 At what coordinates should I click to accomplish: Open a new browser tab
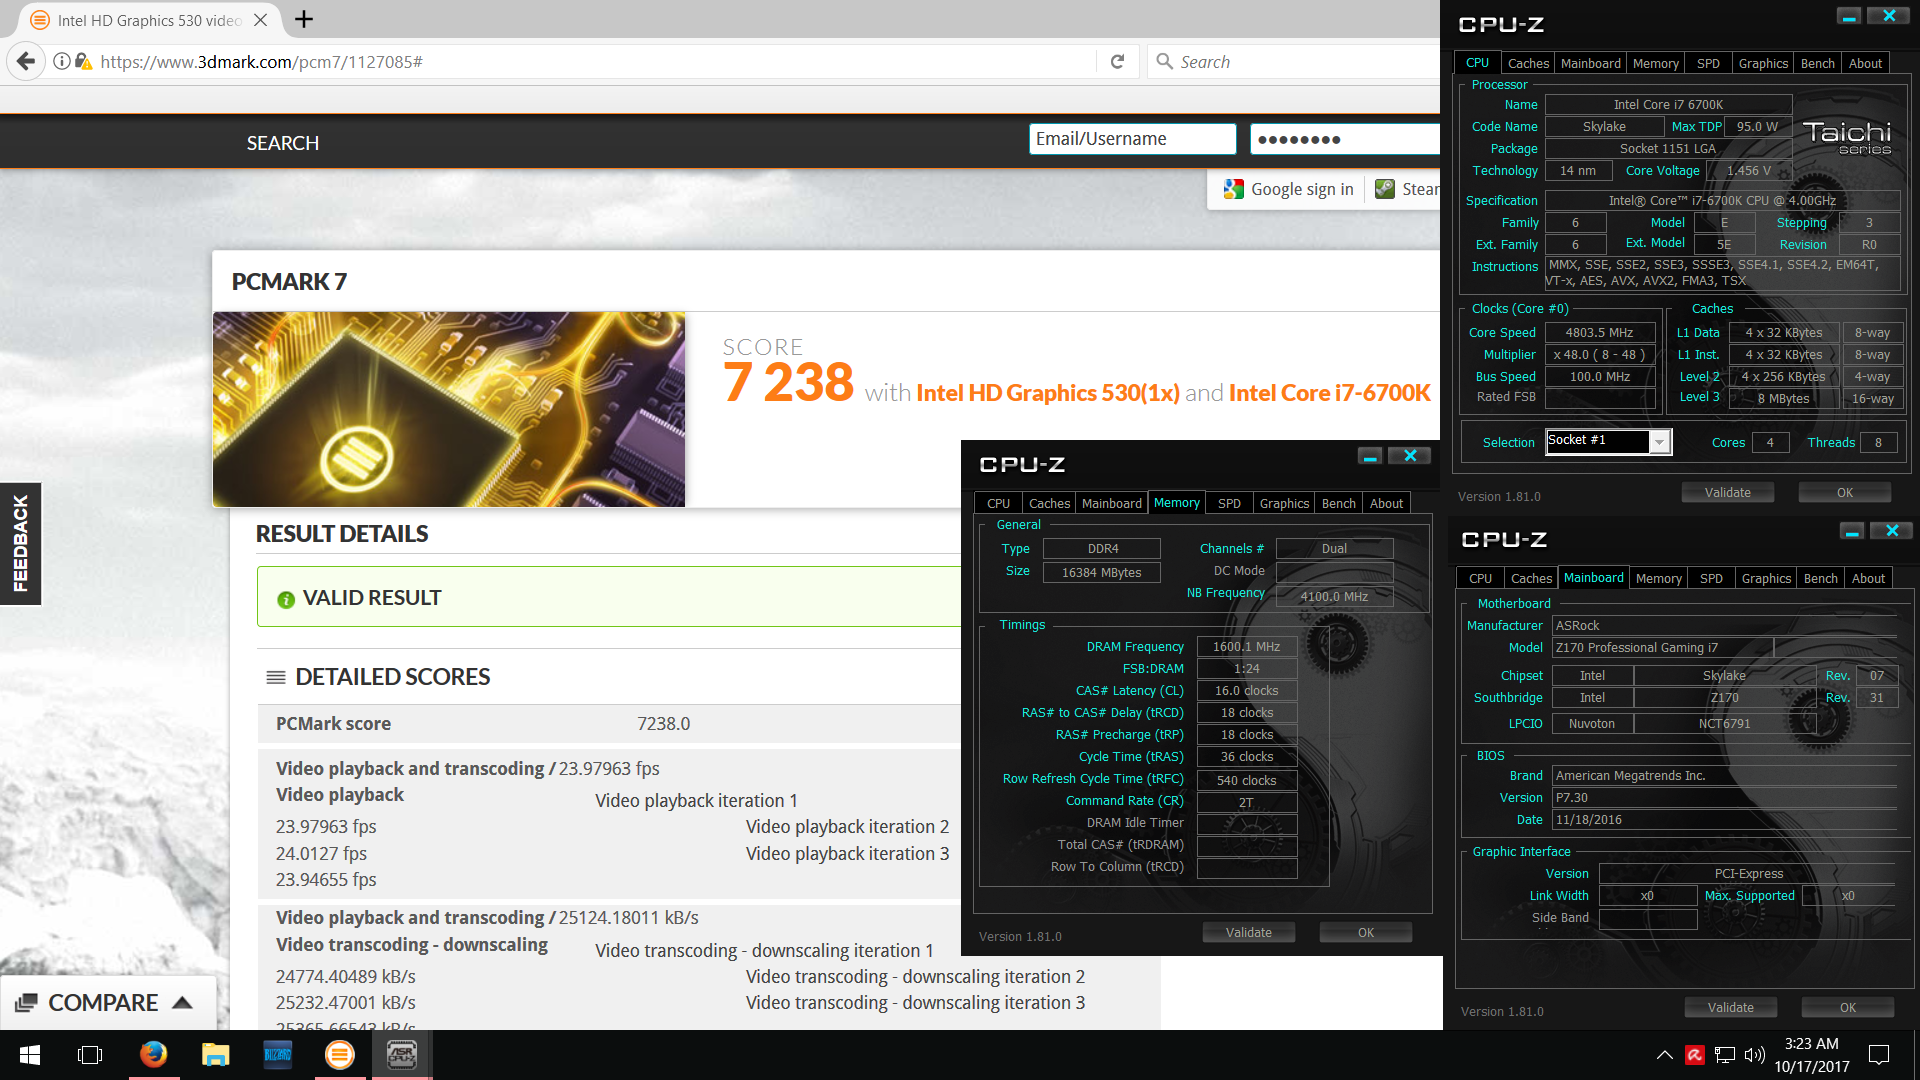[x=304, y=19]
